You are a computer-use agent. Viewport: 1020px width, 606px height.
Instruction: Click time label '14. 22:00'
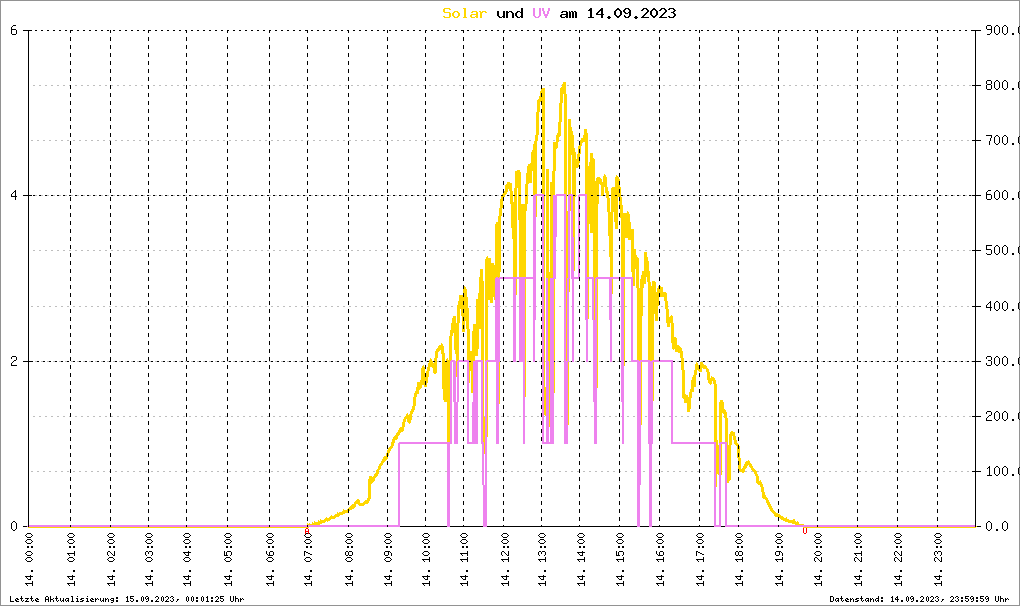coord(898,560)
